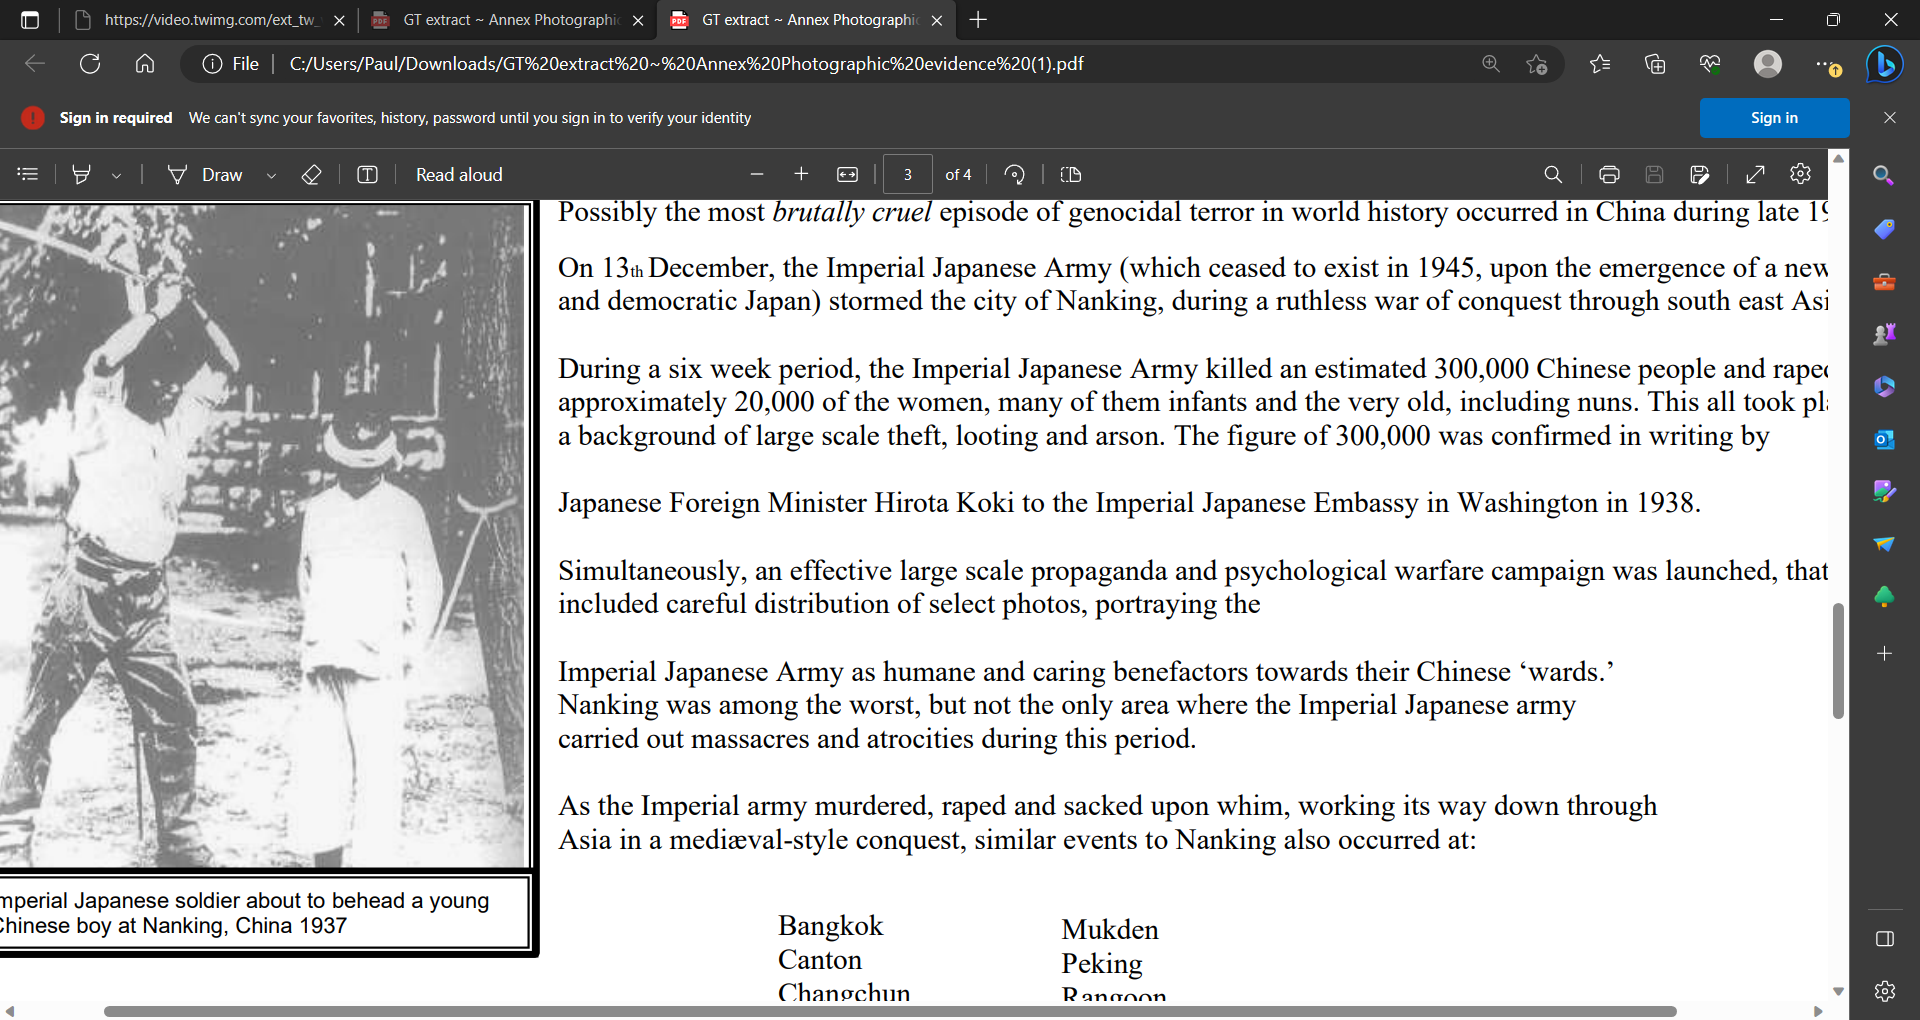1920x1020 pixels.
Task: Activate the Draw tool
Action: click(x=205, y=175)
